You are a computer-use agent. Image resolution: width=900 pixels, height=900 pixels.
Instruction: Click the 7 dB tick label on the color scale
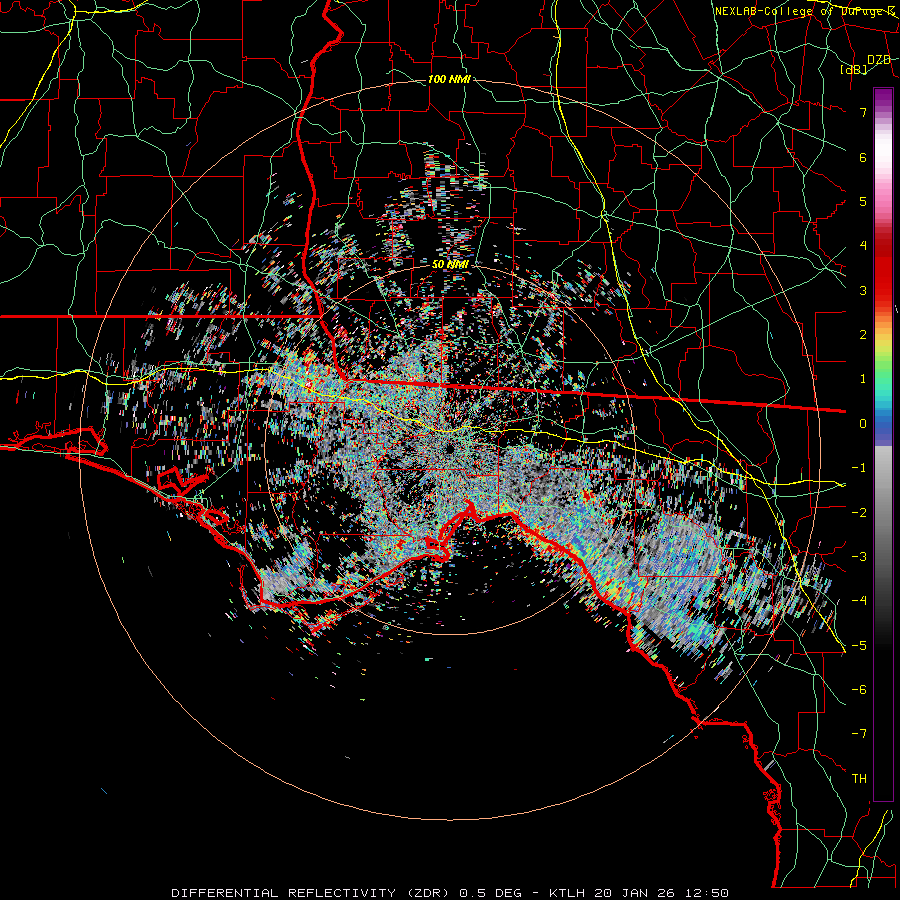[x=863, y=112]
